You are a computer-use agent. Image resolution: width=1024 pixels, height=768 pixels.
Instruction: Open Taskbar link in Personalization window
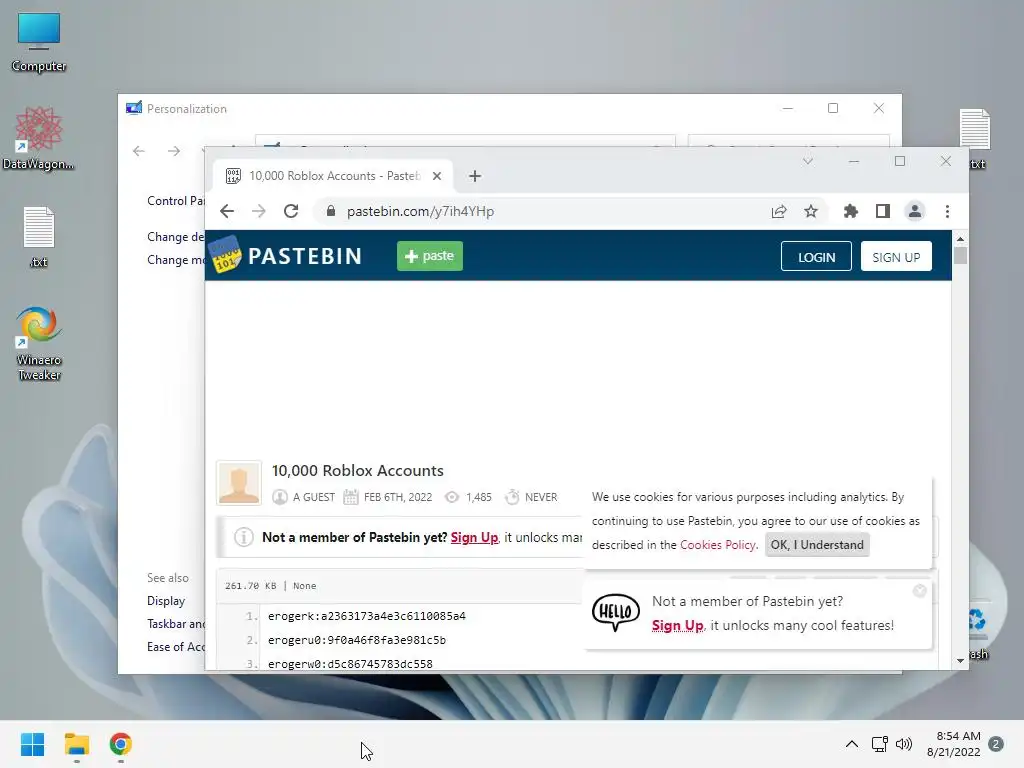pos(176,624)
